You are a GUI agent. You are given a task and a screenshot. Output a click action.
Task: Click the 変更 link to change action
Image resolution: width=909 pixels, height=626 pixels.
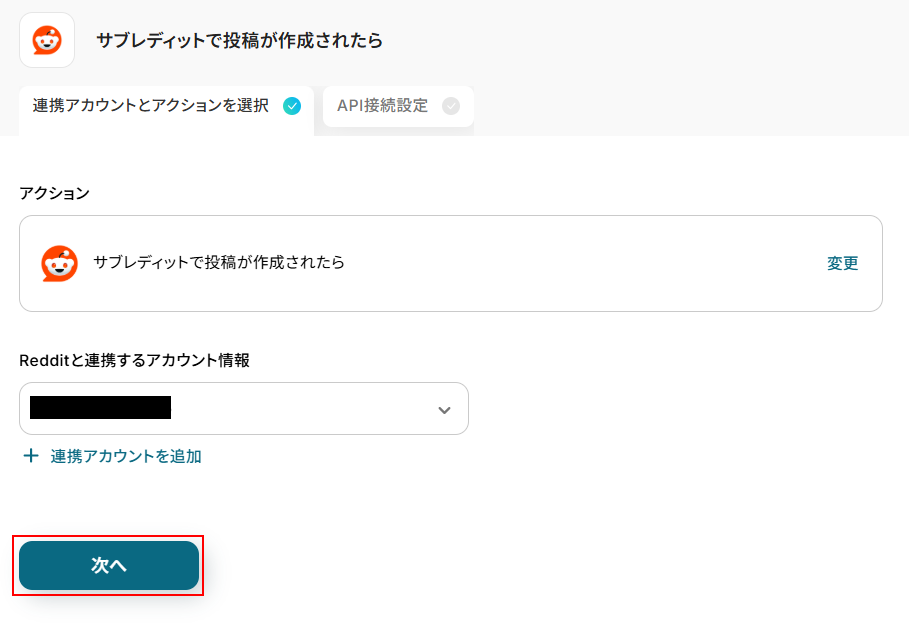(842, 264)
